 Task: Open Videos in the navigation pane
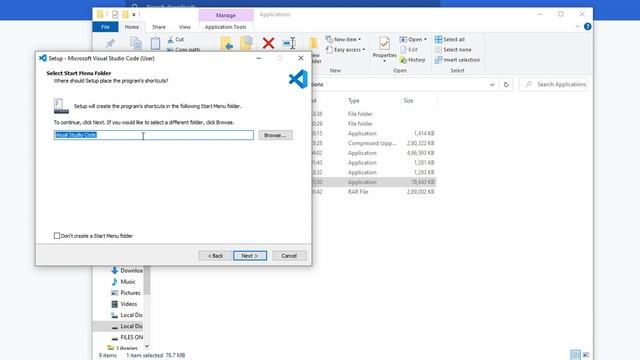pyautogui.click(x=124, y=304)
